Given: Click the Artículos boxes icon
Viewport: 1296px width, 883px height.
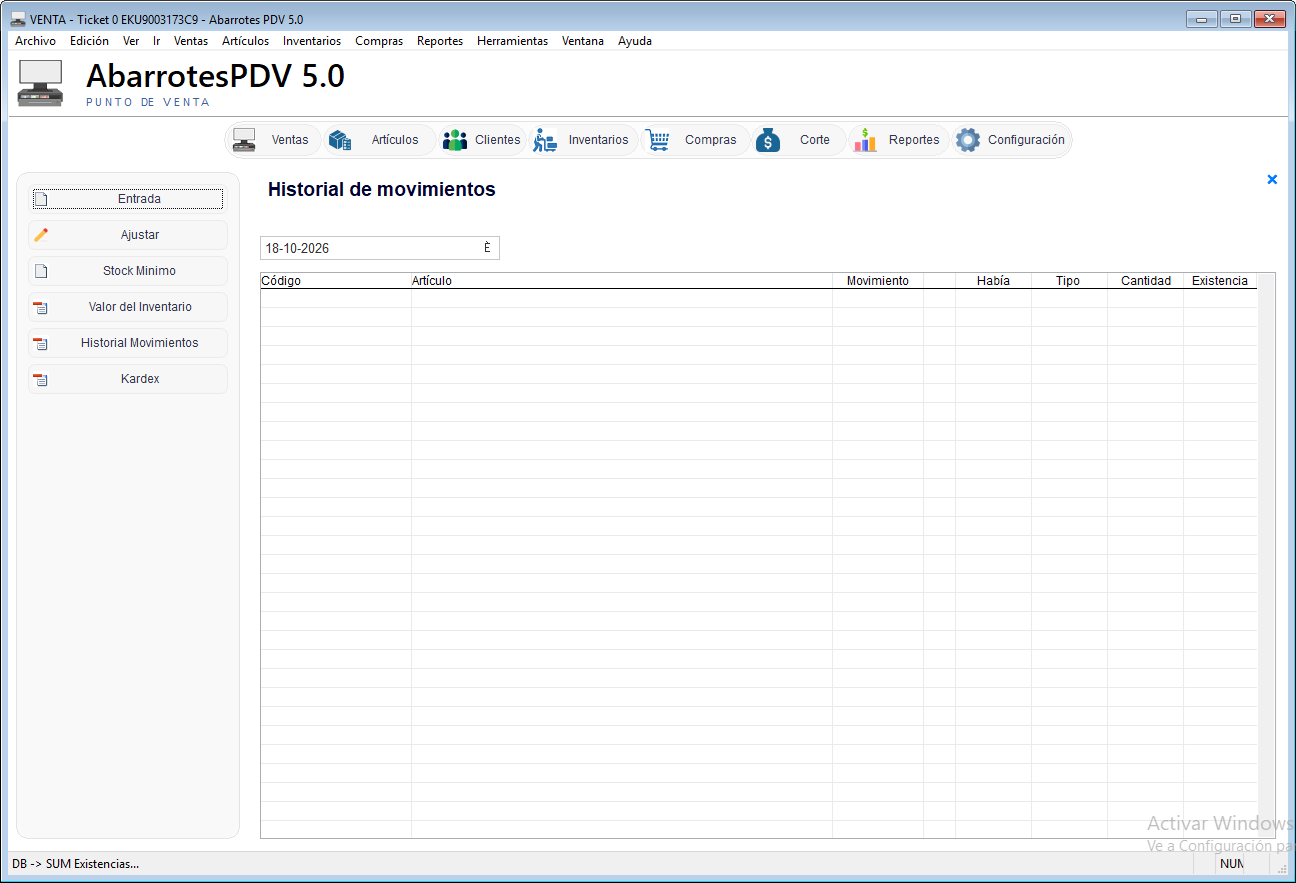Looking at the screenshot, I should pos(340,140).
